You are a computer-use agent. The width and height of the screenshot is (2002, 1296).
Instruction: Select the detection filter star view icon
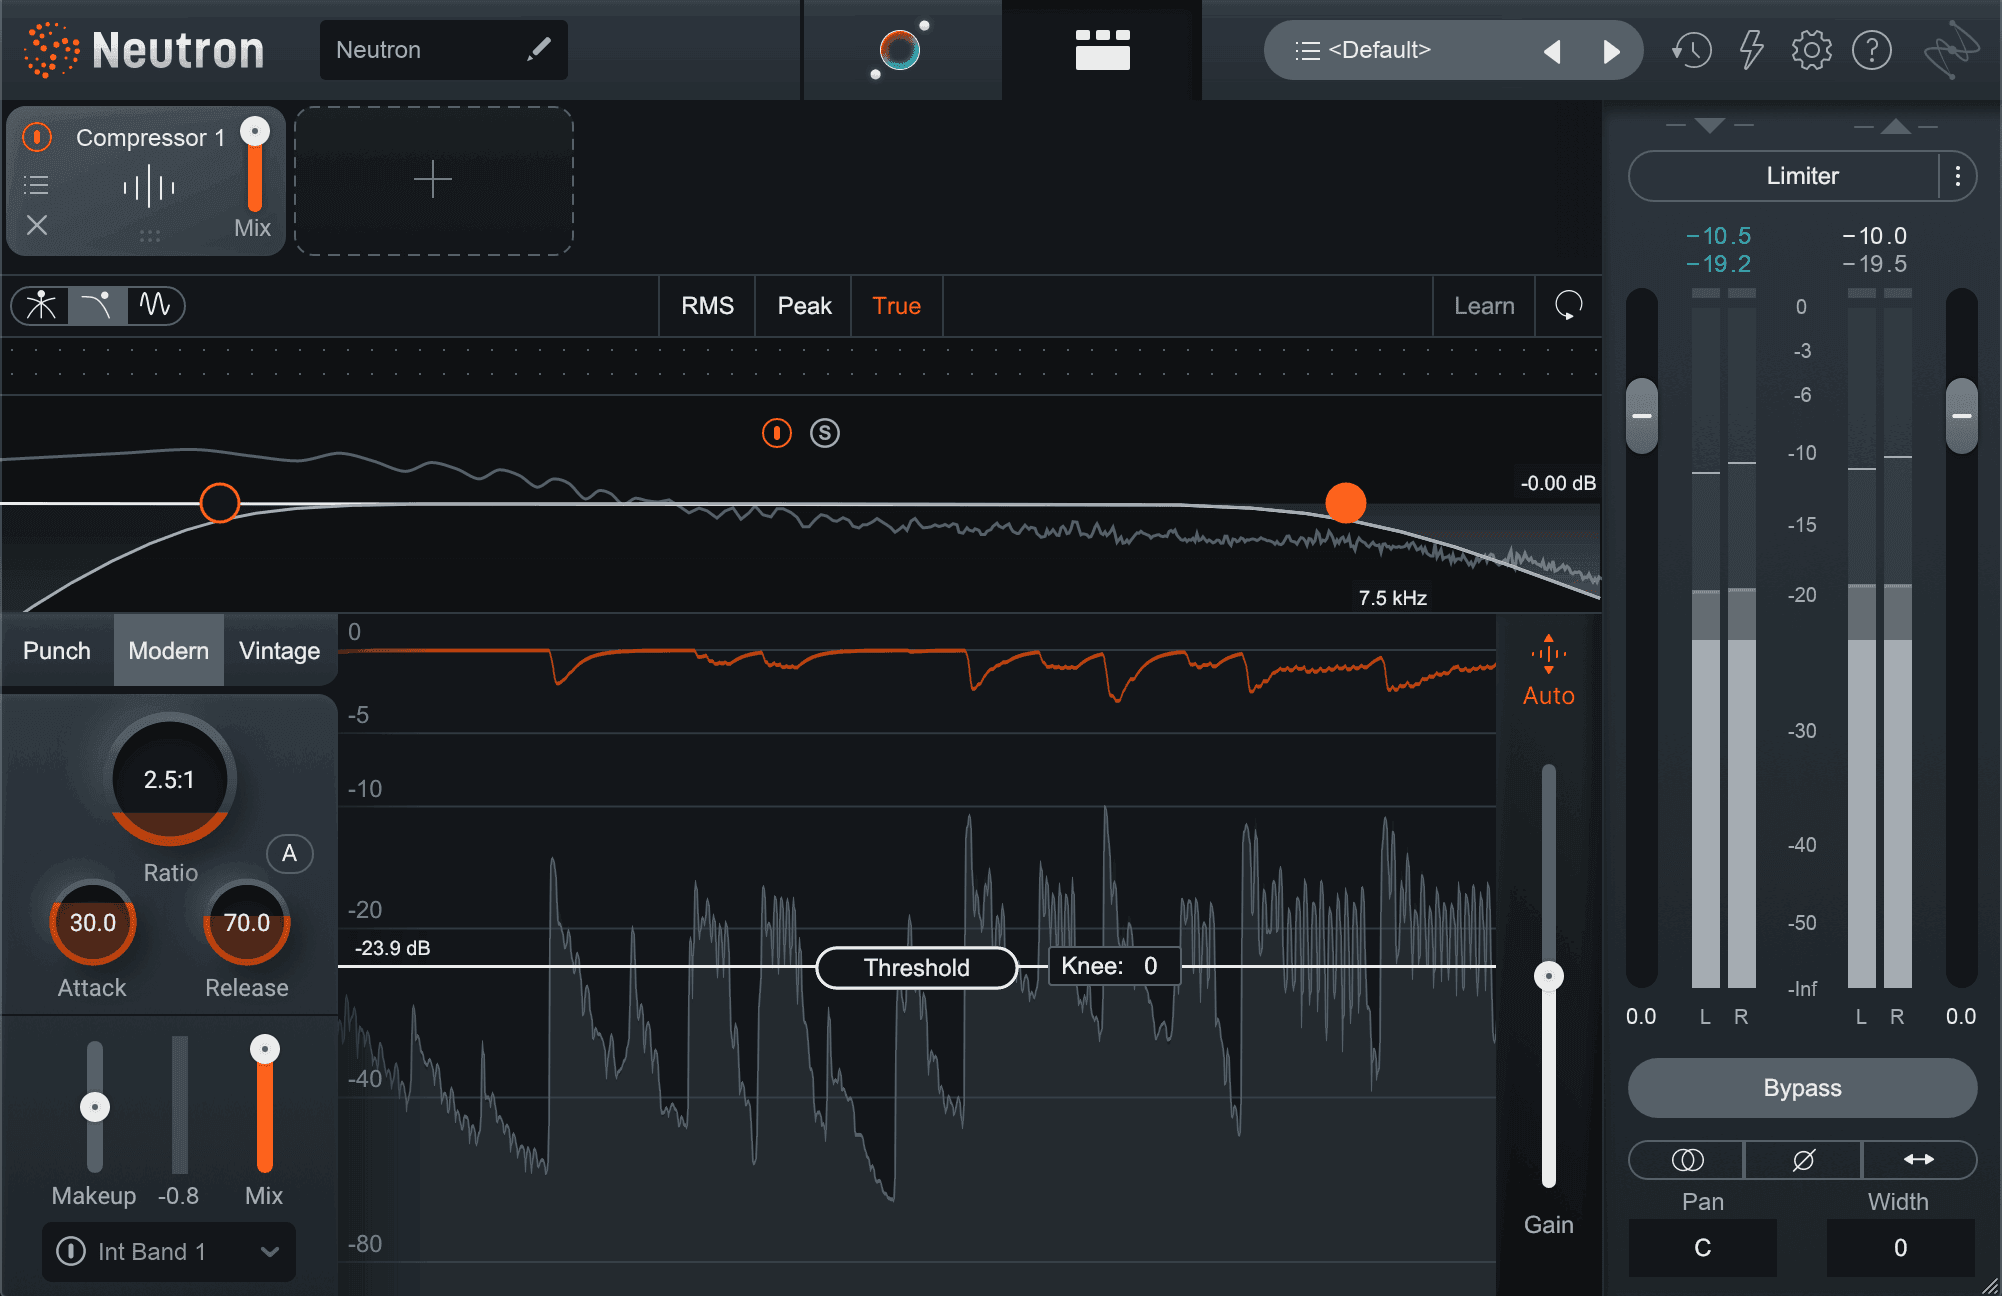point(41,305)
